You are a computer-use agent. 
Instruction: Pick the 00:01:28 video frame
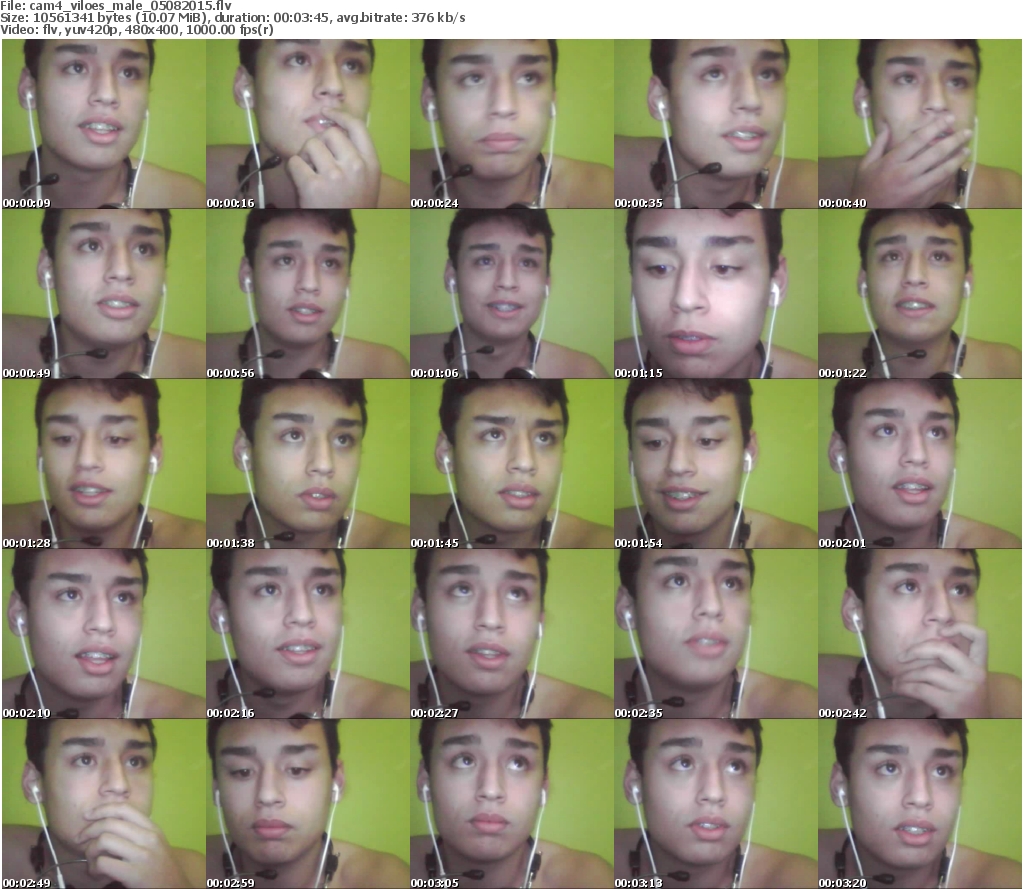pyautogui.click(x=104, y=464)
